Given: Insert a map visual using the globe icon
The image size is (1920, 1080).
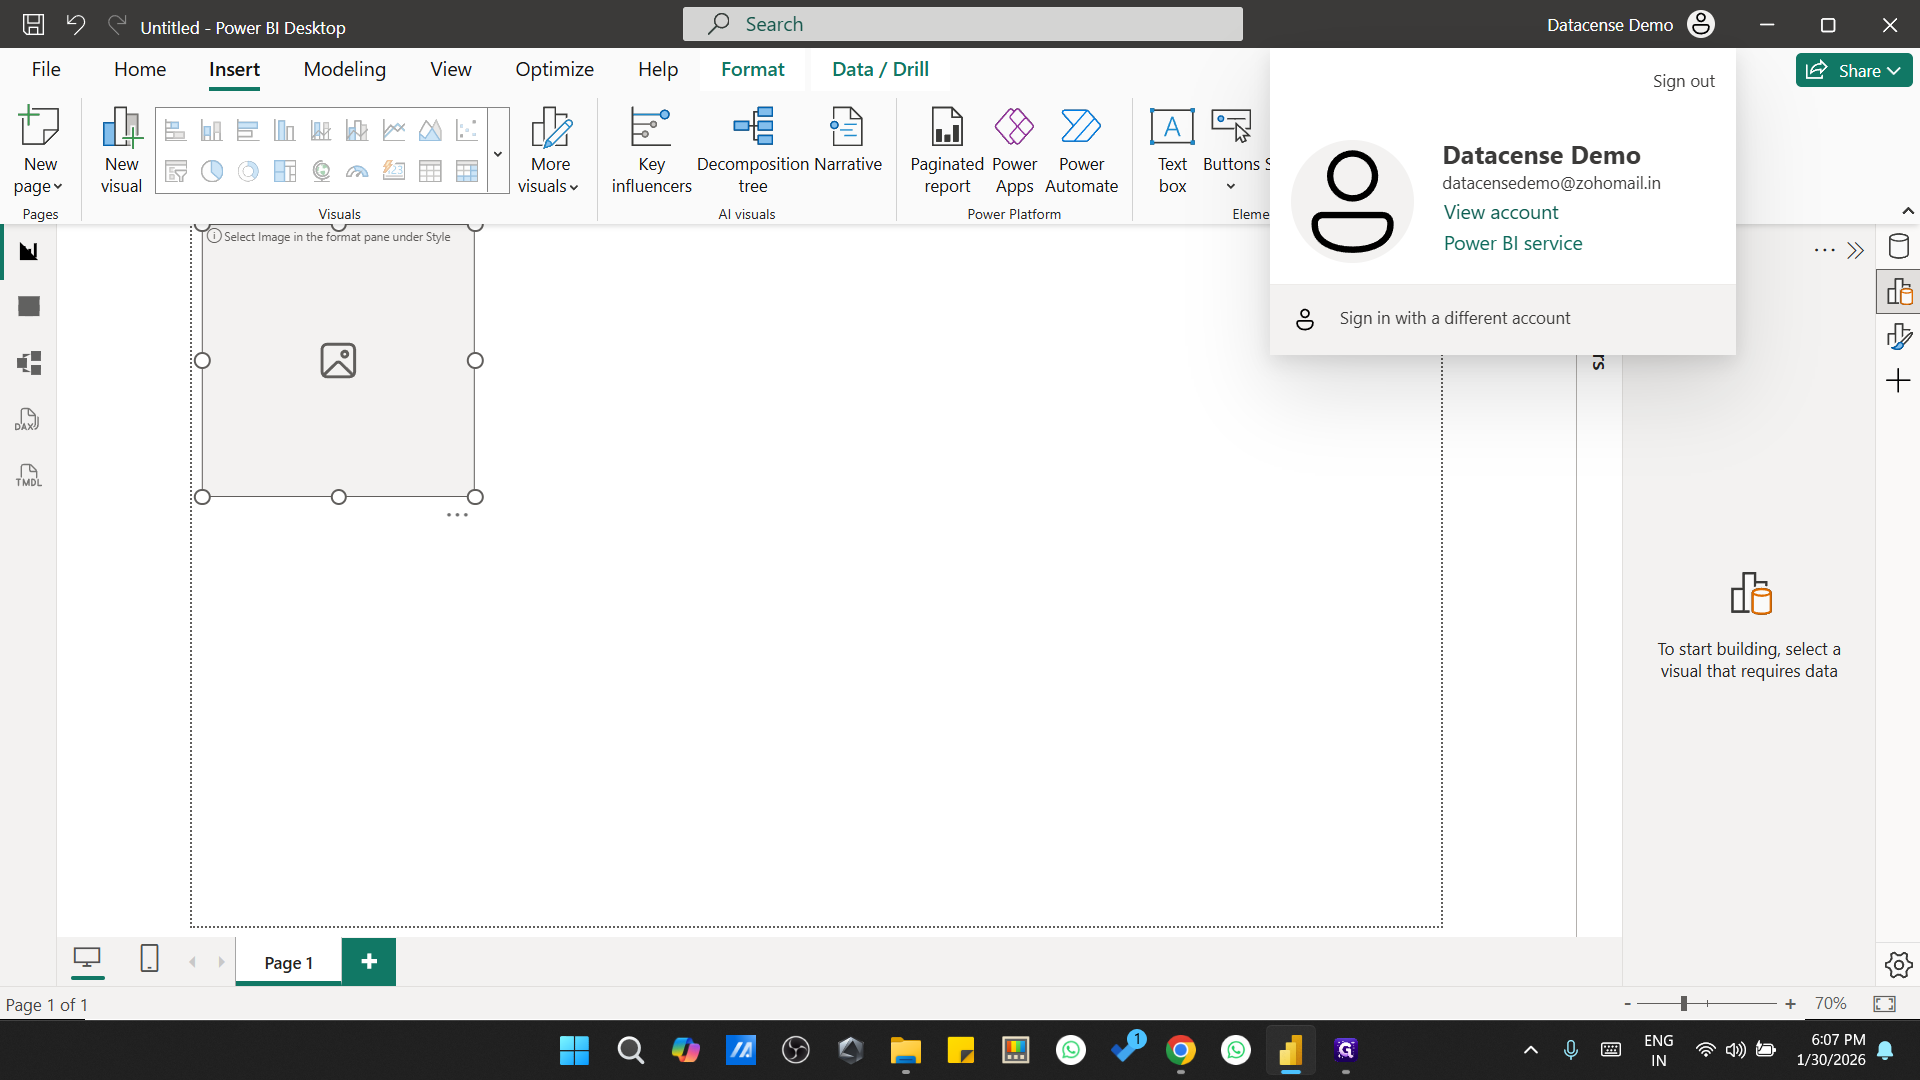Looking at the screenshot, I should pyautogui.click(x=321, y=173).
